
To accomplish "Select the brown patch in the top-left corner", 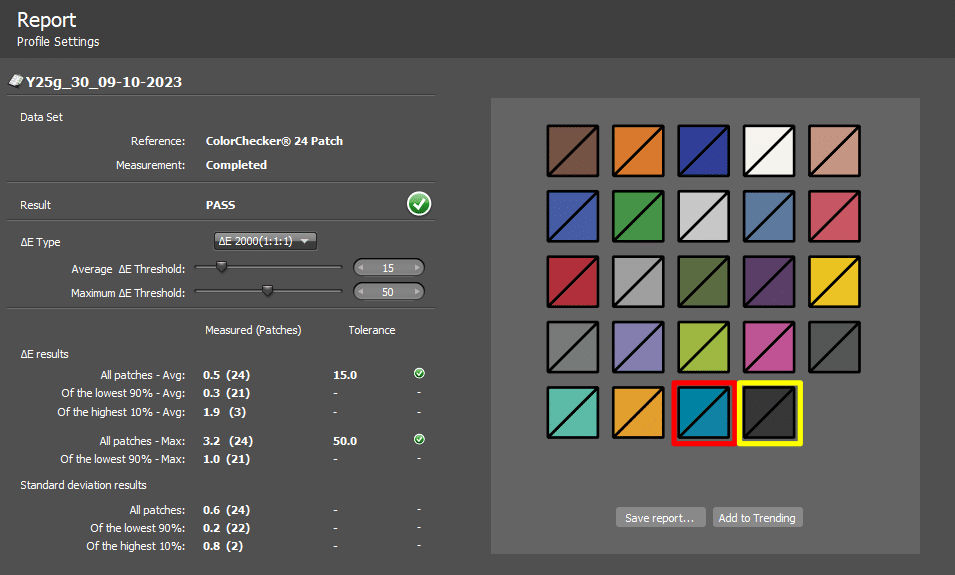I will click(573, 150).
